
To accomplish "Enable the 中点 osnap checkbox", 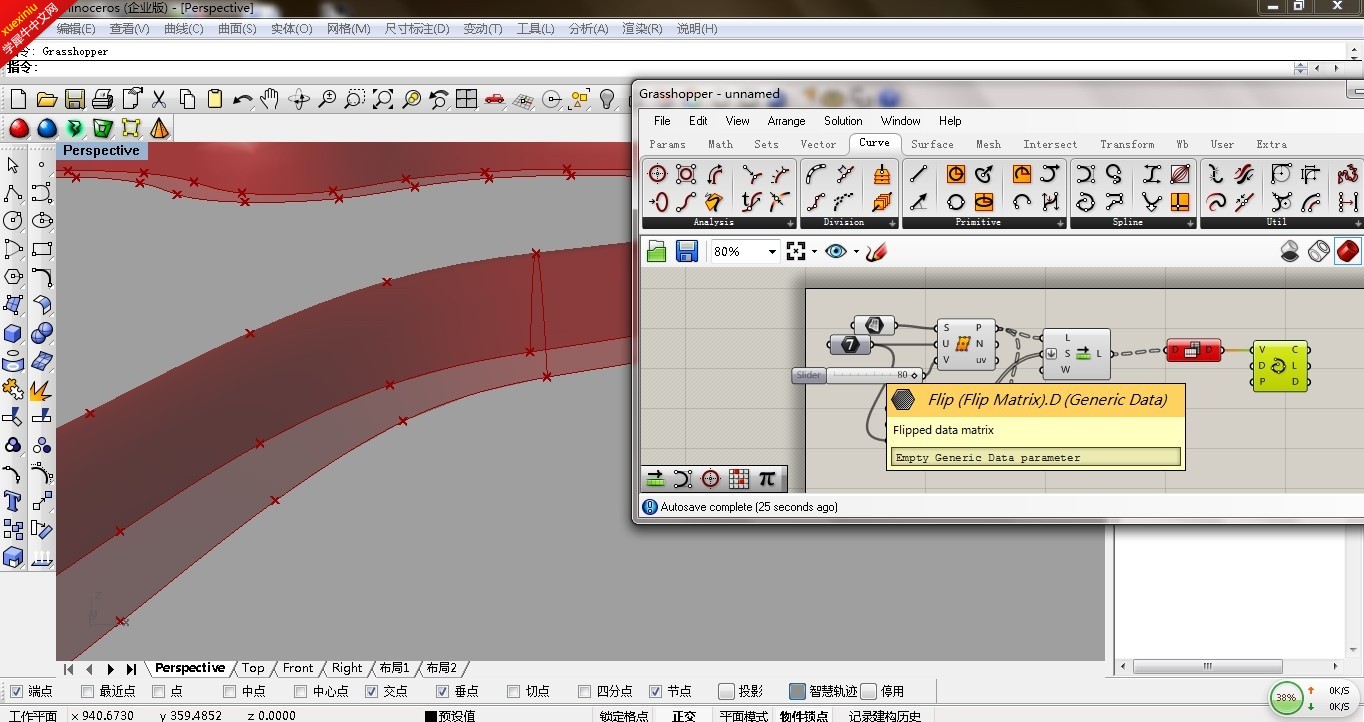I will click(x=229, y=691).
